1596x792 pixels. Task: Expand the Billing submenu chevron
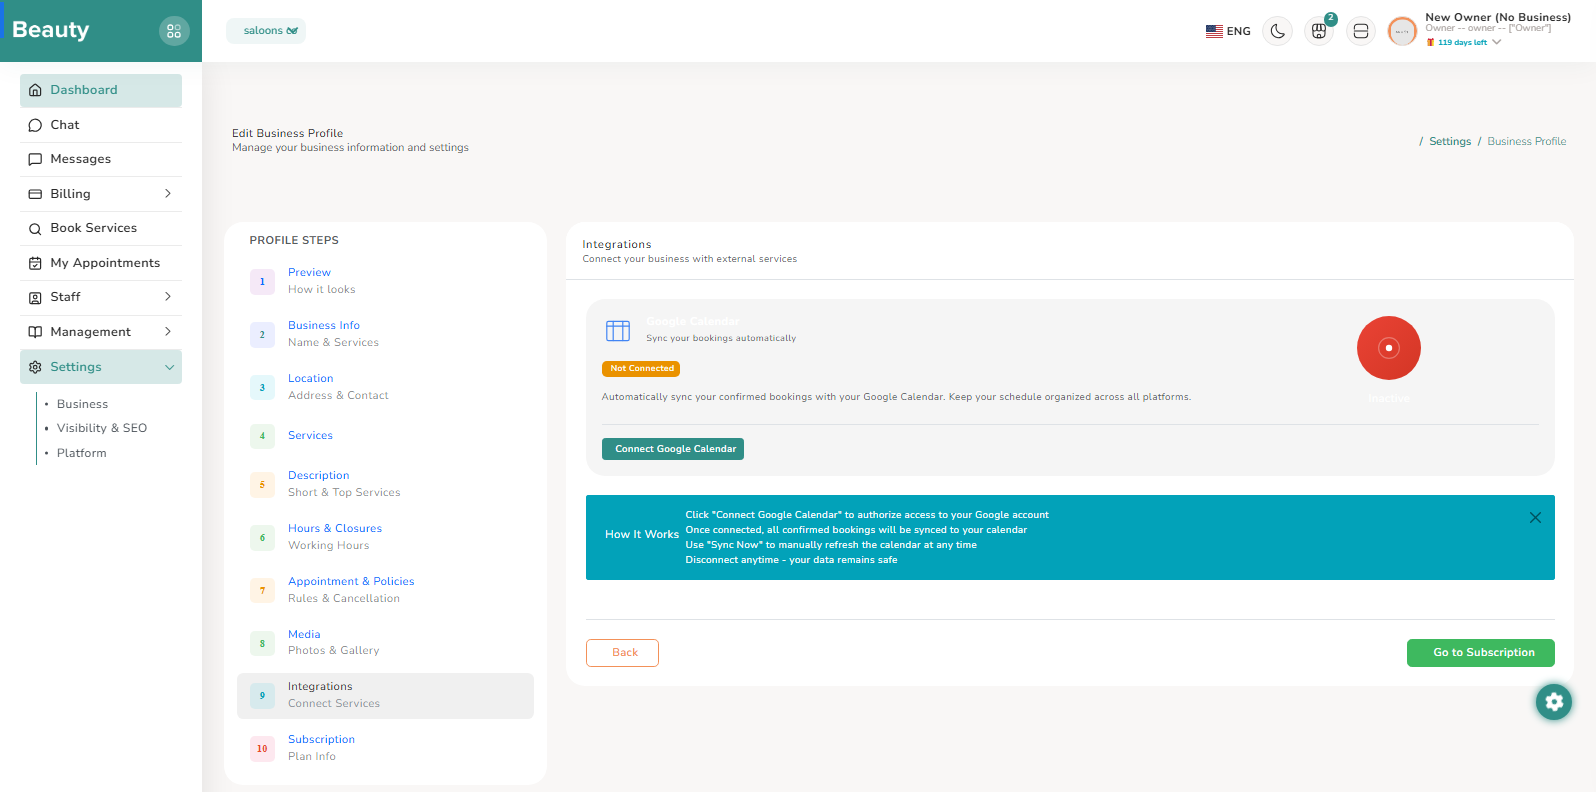click(167, 194)
